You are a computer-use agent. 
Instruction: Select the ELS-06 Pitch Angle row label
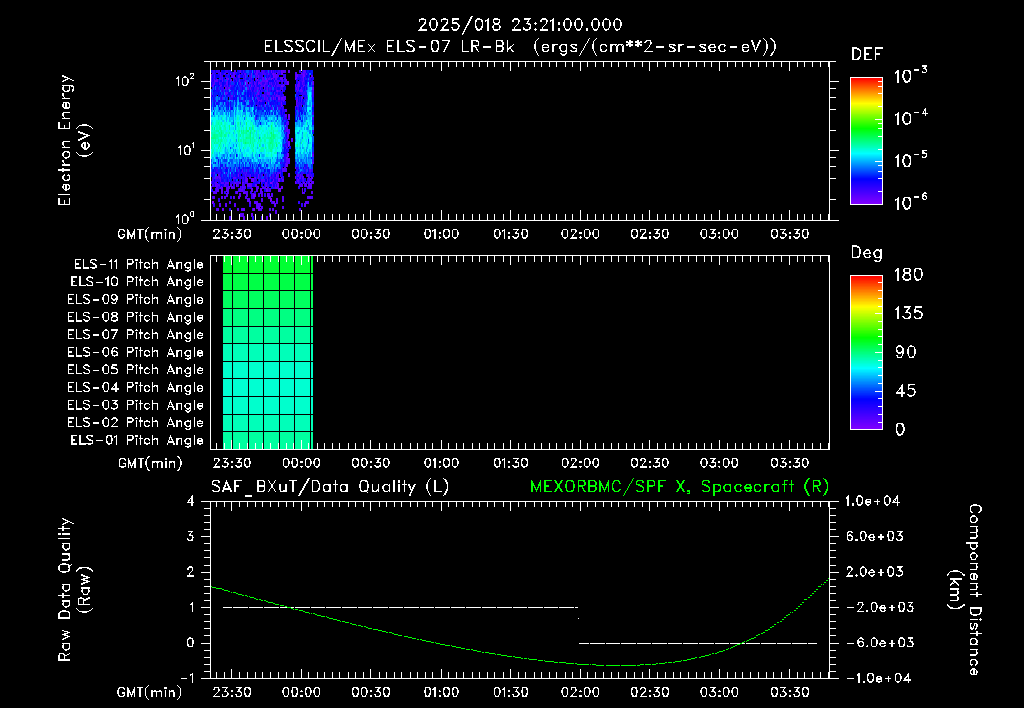(136, 352)
